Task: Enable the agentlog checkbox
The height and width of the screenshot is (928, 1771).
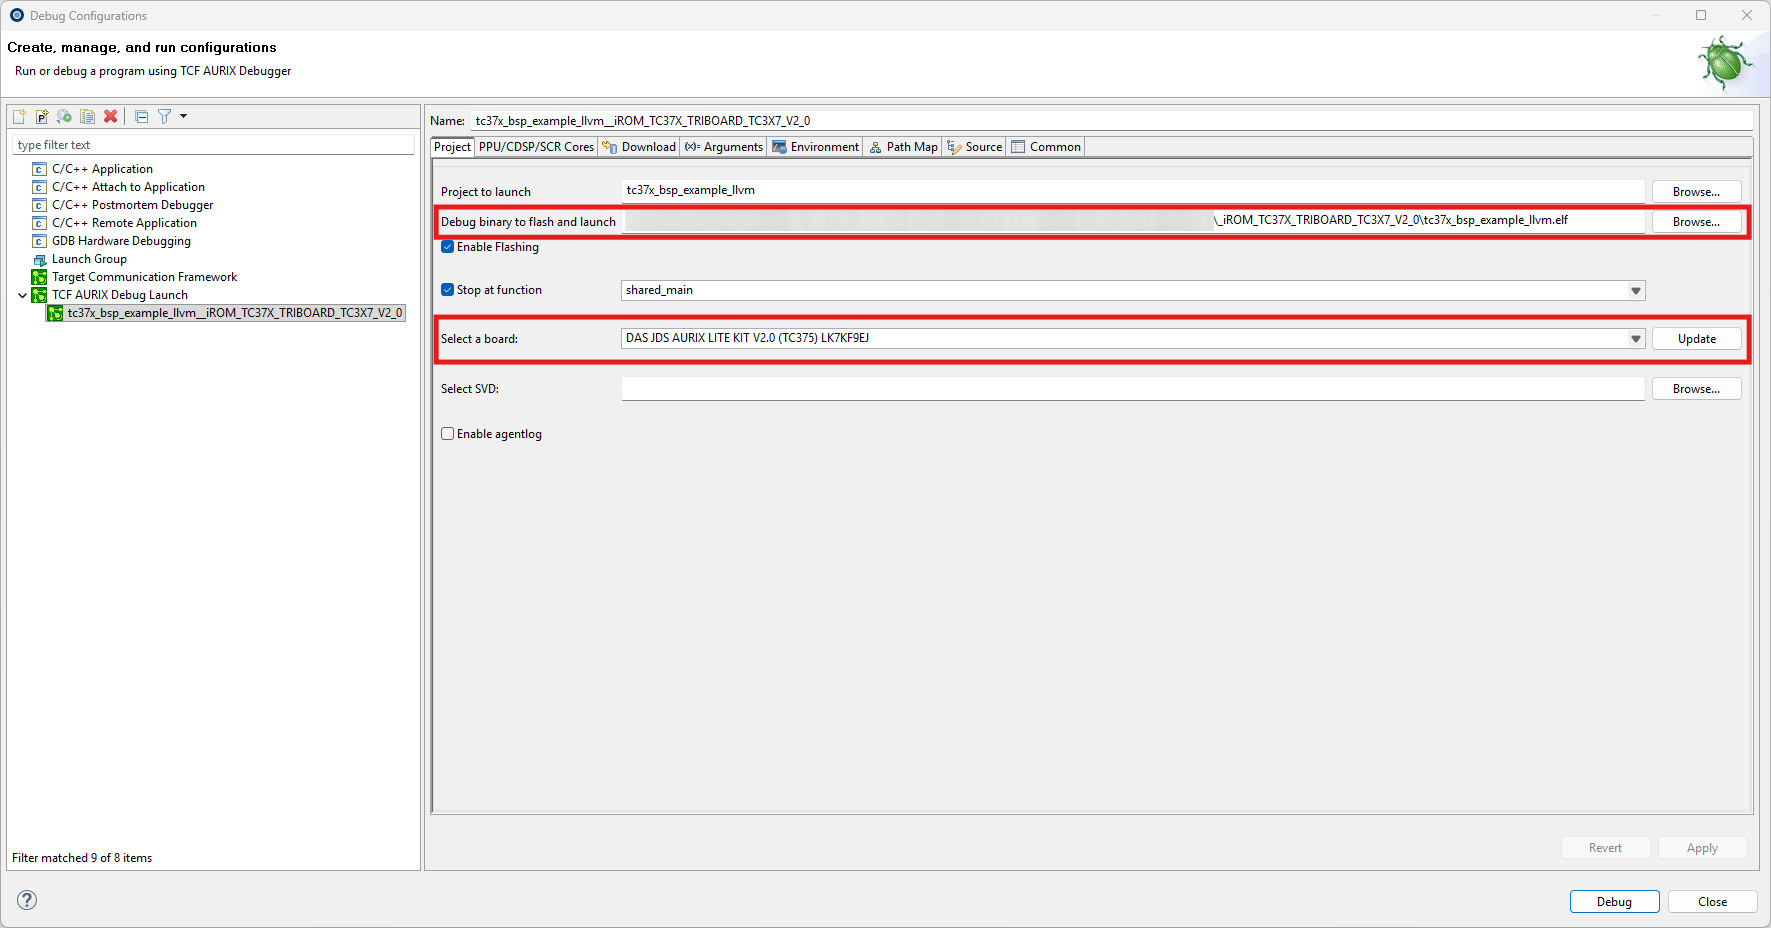Action: pyautogui.click(x=447, y=434)
